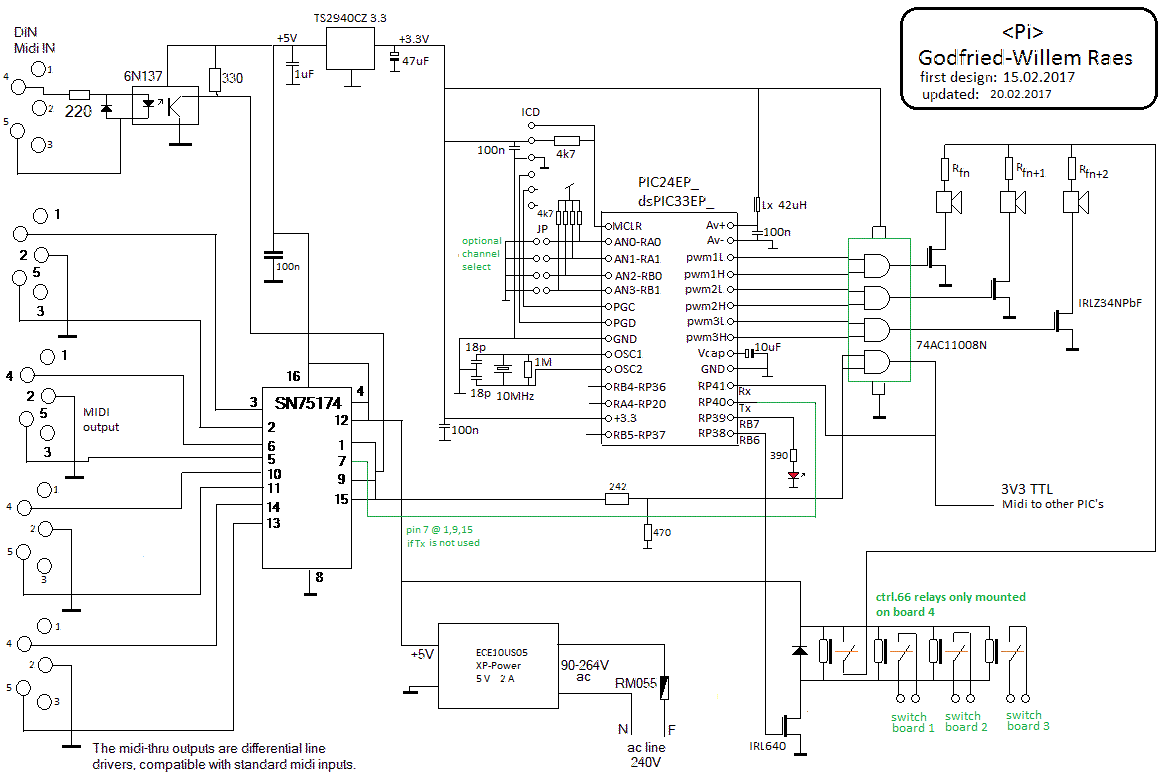The height and width of the screenshot is (780, 1165).
Task: Click the 6N137 optocoupler symbol
Action: tap(165, 105)
